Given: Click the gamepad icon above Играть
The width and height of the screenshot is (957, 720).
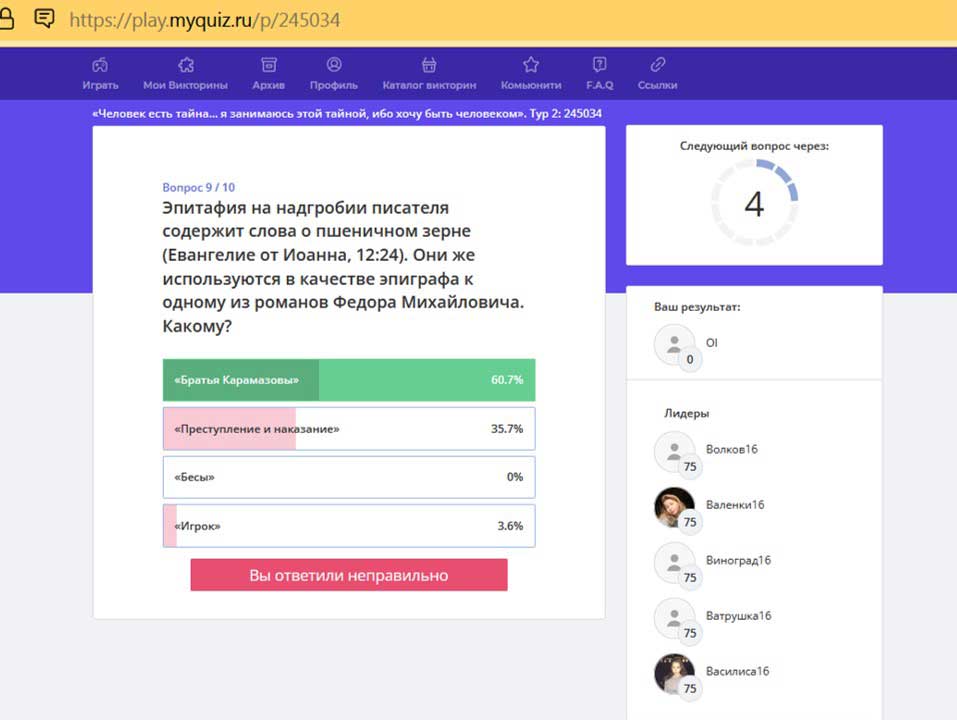Looking at the screenshot, I should click(100, 65).
